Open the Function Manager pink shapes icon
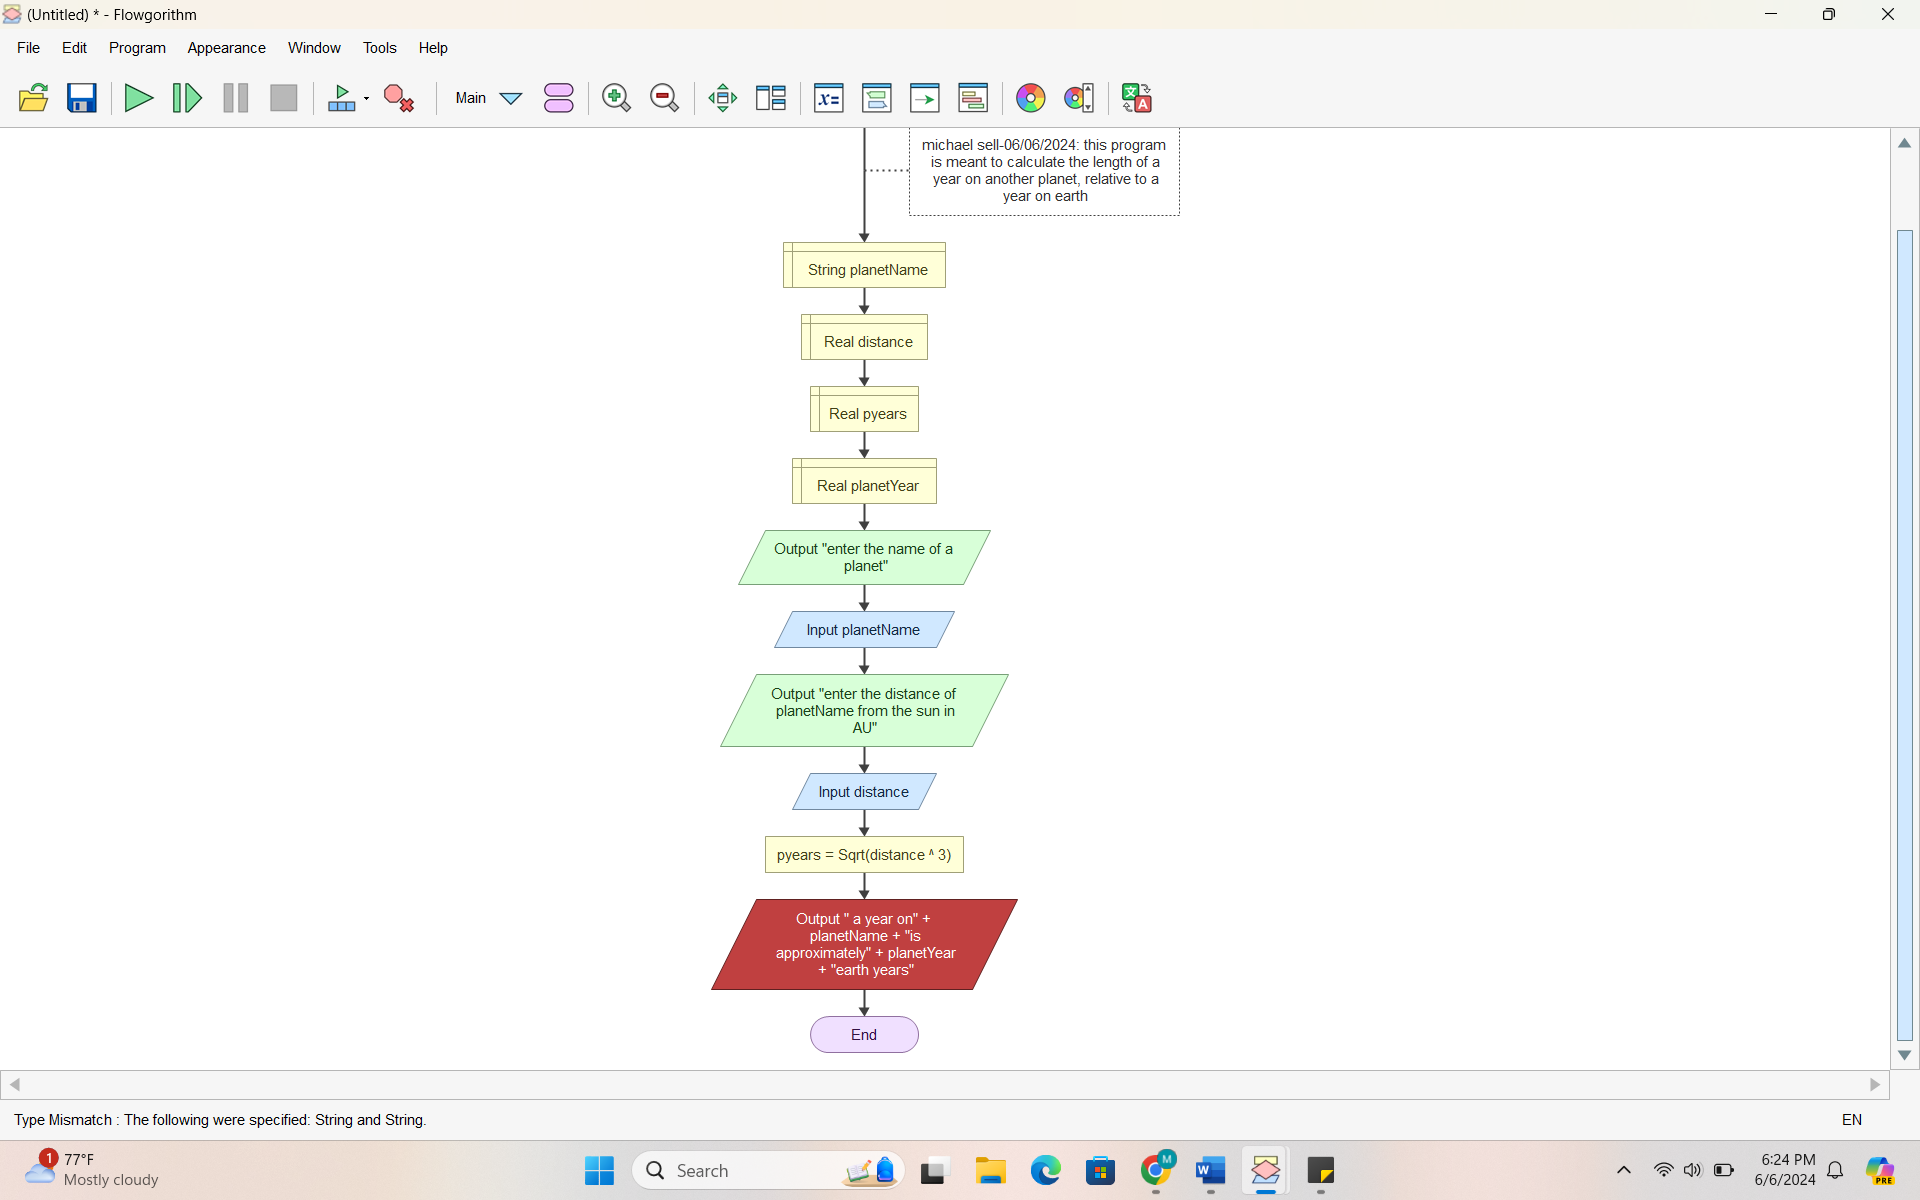The height and width of the screenshot is (1200, 1920). click(x=559, y=98)
